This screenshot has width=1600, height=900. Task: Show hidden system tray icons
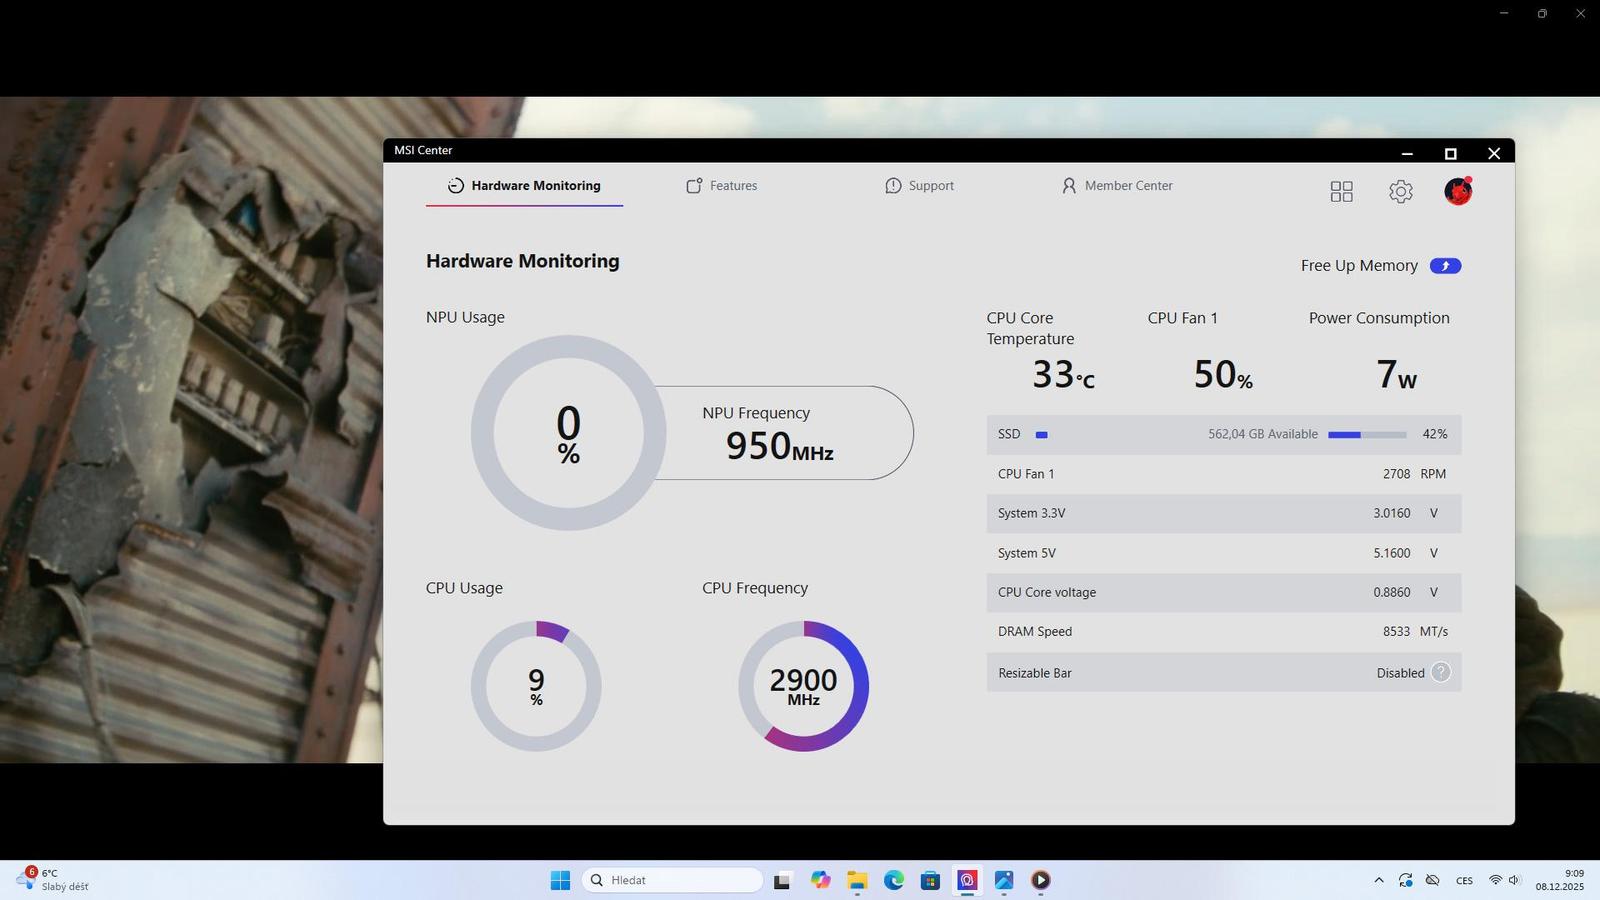click(1378, 880)
